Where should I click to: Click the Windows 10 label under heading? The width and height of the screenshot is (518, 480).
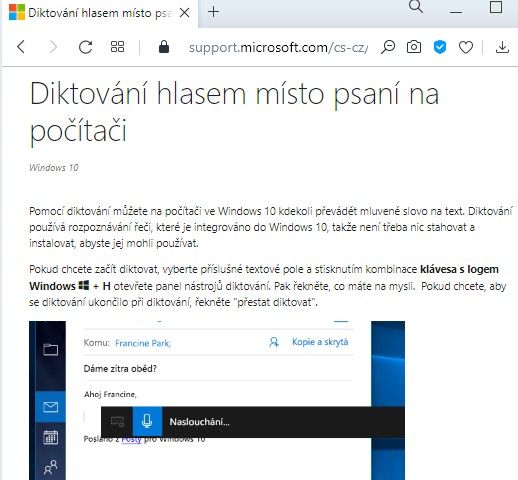pyautogui.click(x=54, y=168)
